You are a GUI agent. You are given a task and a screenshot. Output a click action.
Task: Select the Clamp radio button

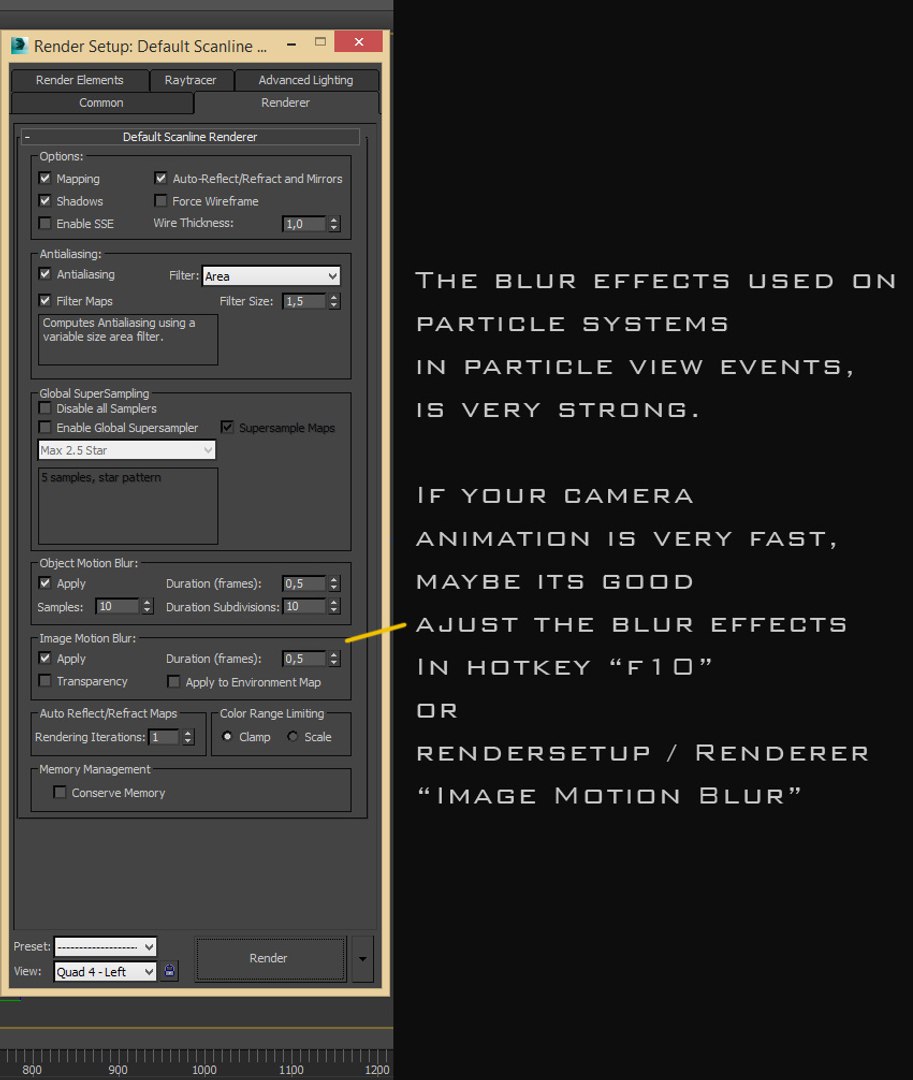coord(227,736)
